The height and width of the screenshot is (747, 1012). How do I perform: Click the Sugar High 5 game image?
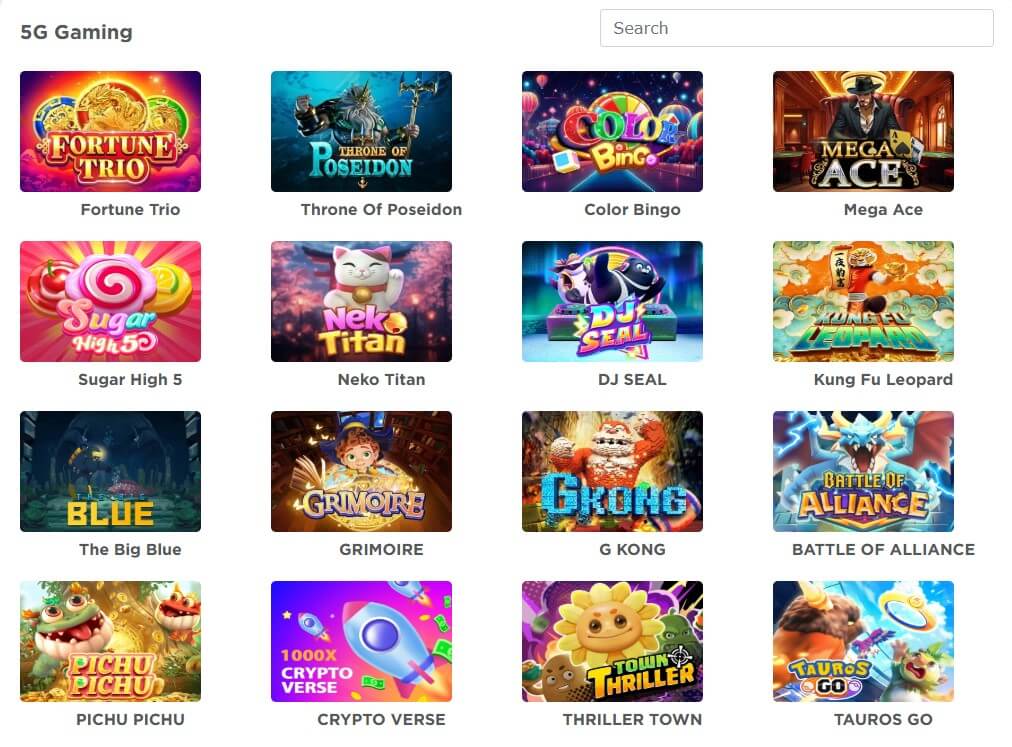pos(110,302)
